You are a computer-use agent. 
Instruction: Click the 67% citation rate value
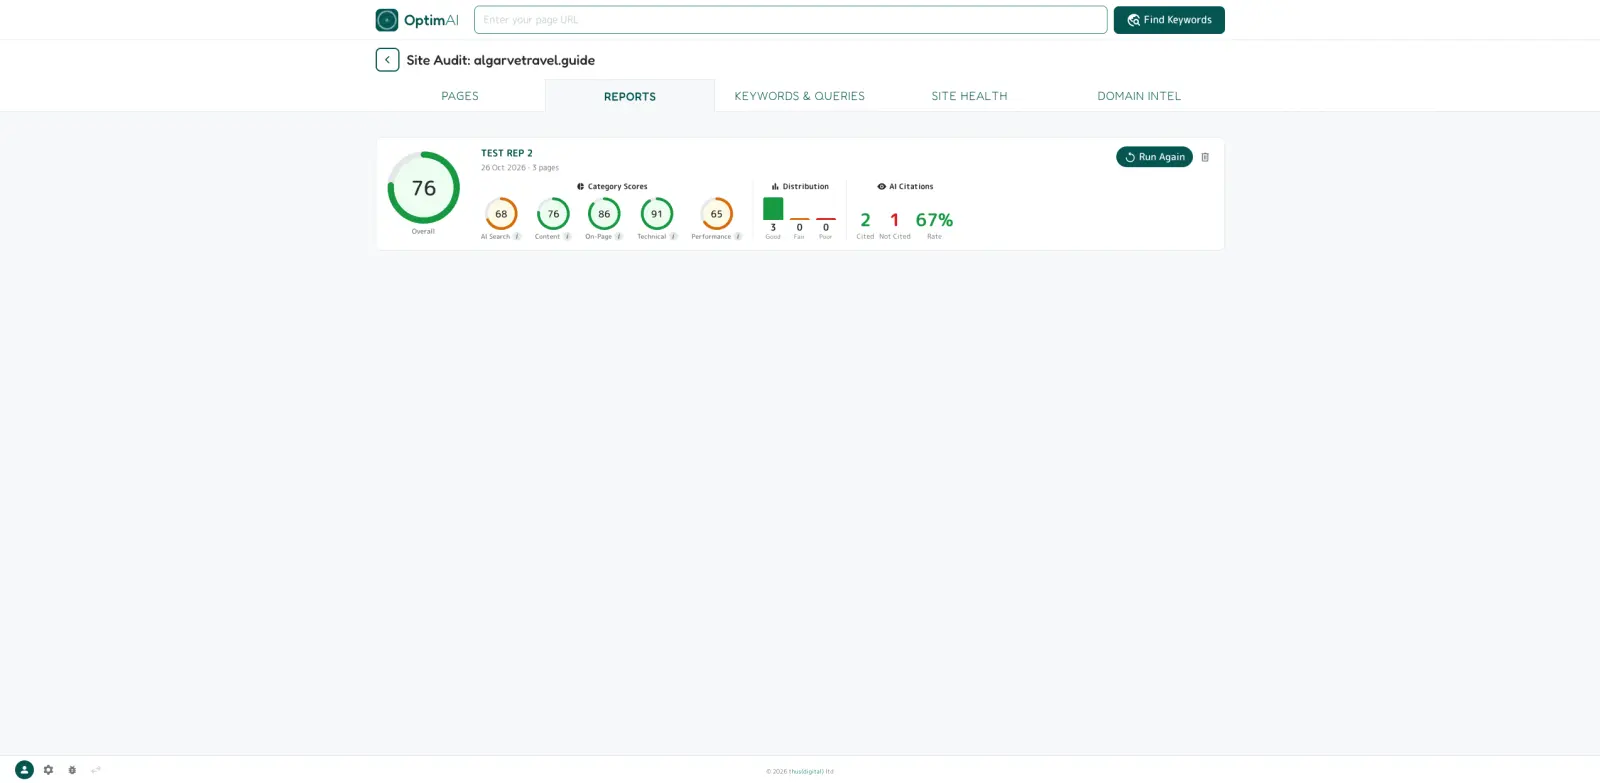(934, 220)
